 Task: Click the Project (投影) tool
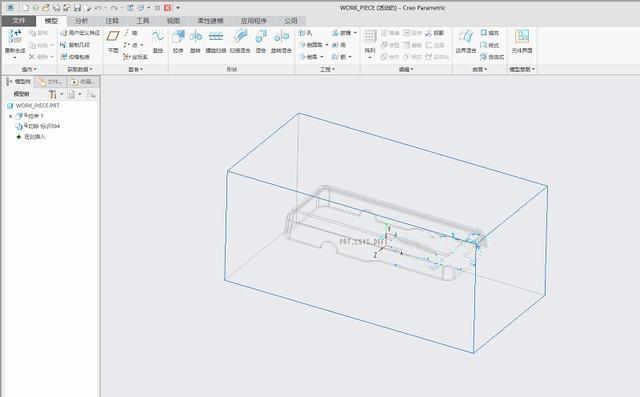click(435, 33)
